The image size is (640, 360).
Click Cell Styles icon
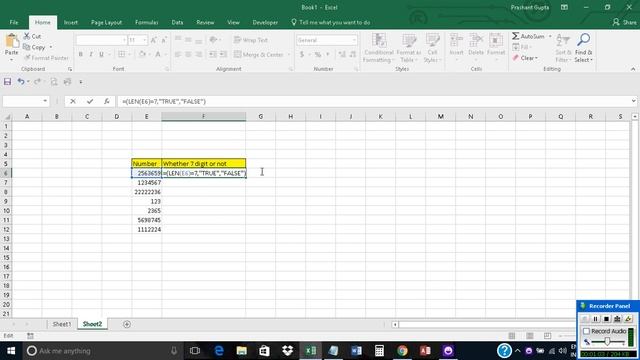tap(432, 41)
